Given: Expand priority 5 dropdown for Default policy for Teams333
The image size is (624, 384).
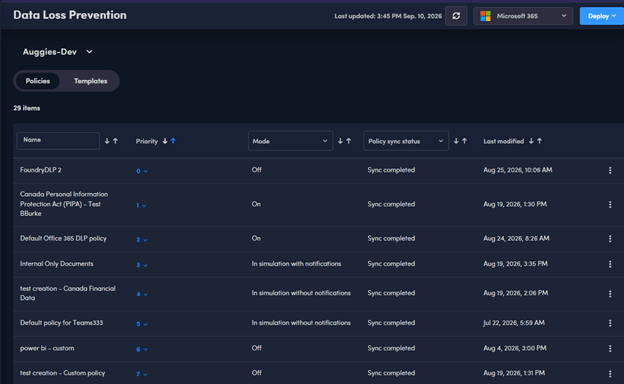Looking at the screenshot, I should 142,324.
